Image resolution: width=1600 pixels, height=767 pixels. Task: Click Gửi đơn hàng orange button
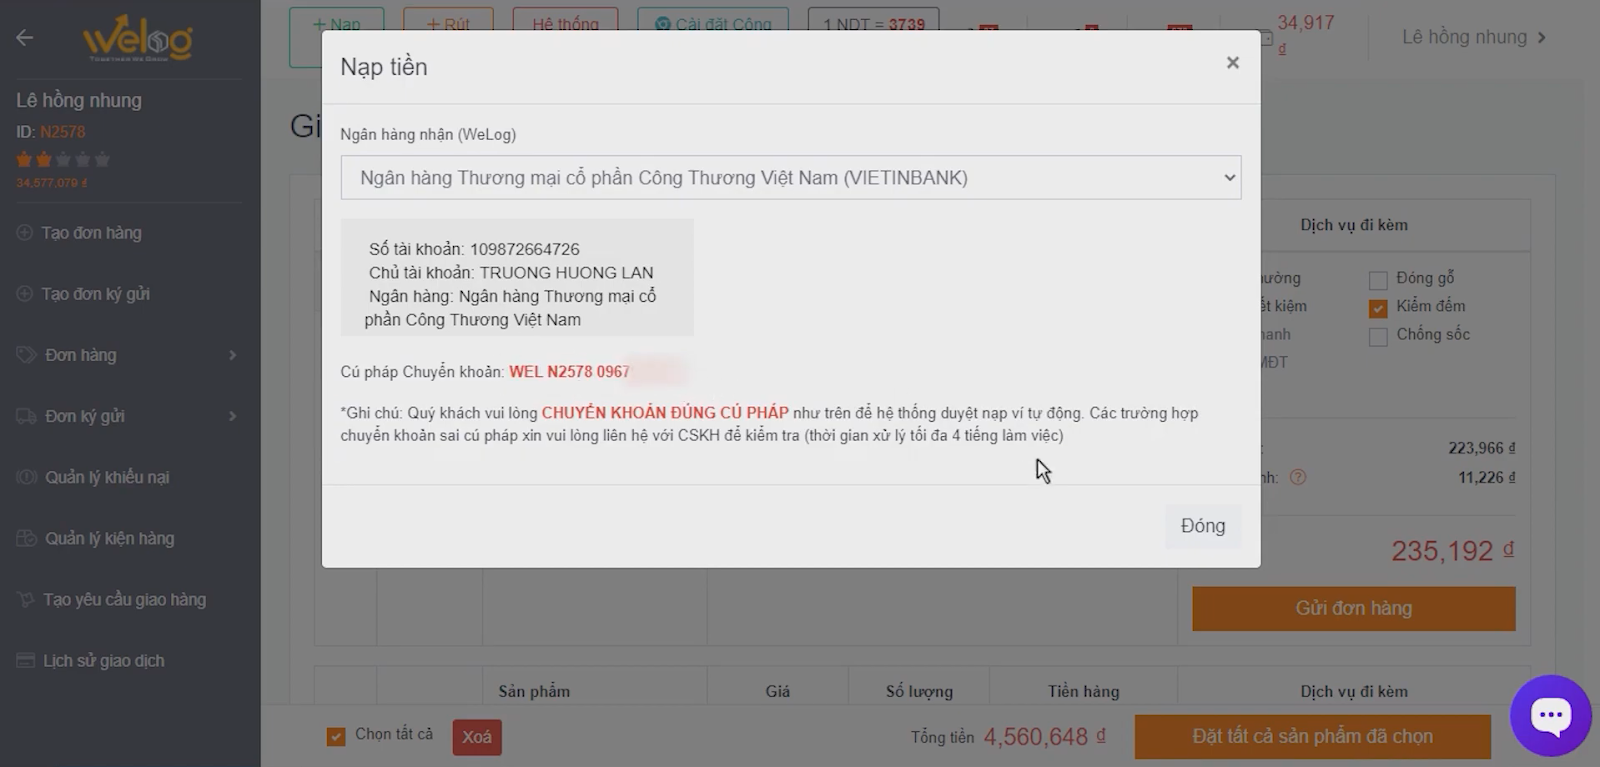point(1354,608)
